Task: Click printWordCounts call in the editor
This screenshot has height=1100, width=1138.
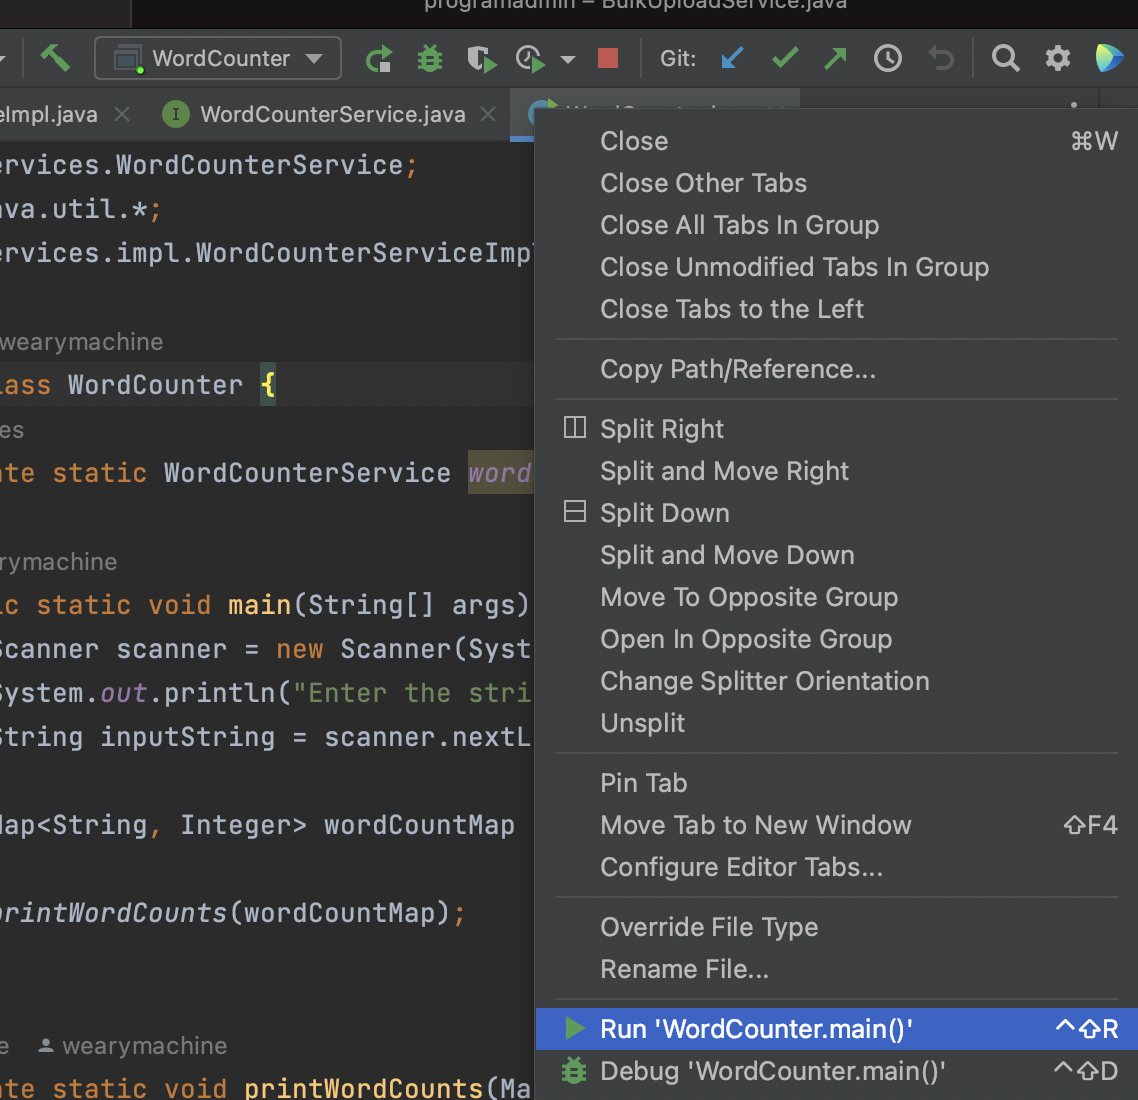Action: click(x=114, y=913)
